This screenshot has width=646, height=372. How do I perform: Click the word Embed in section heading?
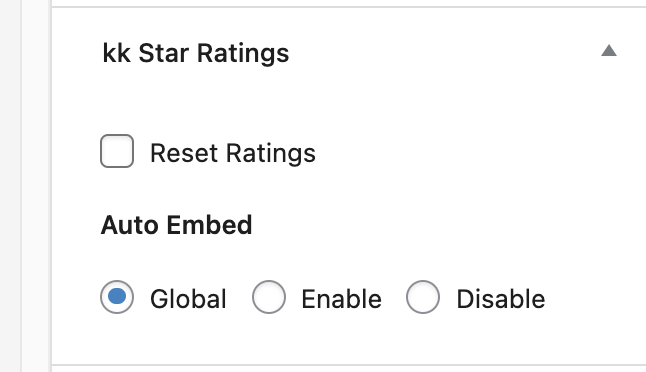click(x=209, y=225)
